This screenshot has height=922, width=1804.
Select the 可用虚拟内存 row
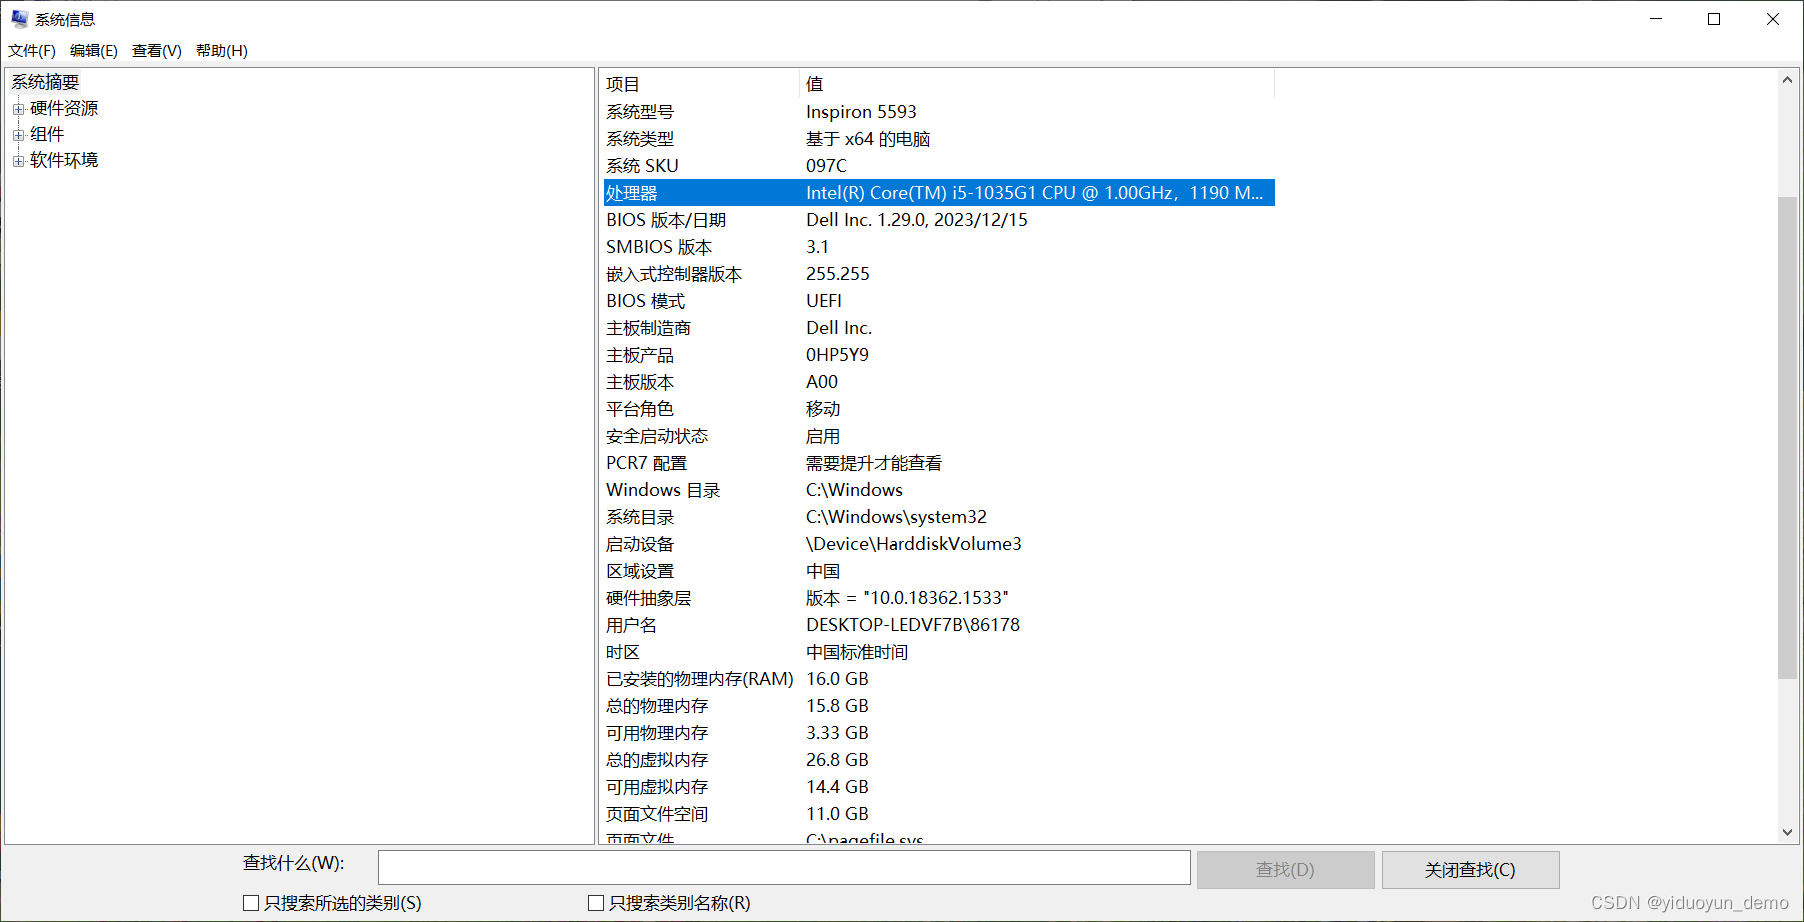click(x=939, y=787)
